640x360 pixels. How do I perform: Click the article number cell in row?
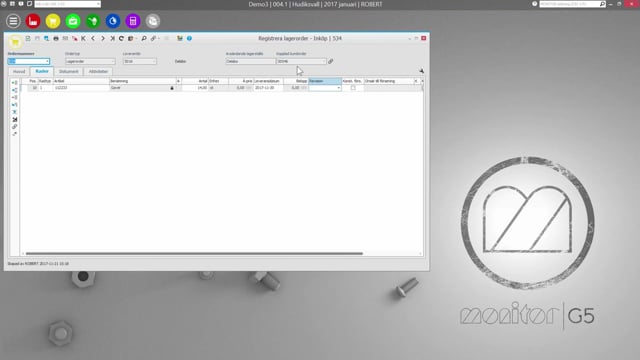[81, 88]
